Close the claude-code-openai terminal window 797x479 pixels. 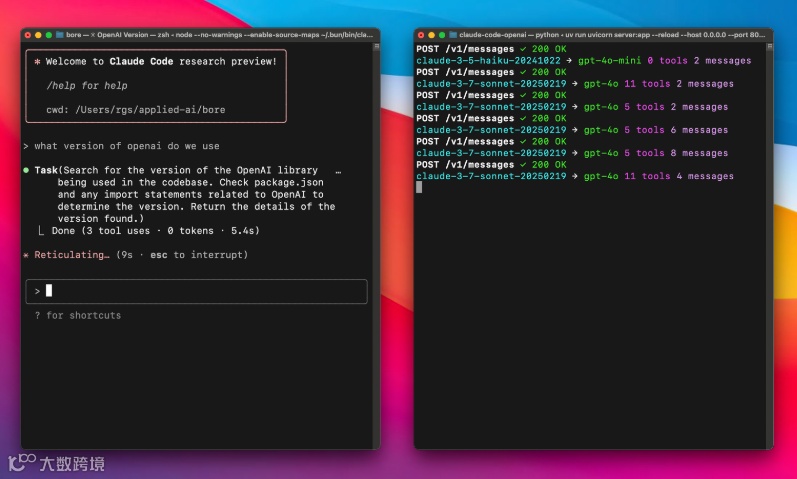[421, 35]
